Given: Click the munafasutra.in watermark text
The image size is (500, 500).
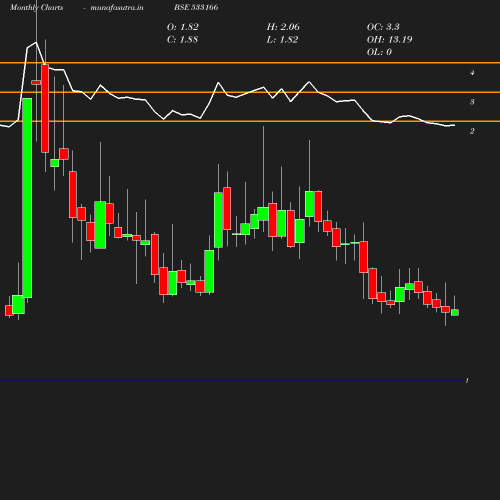Looking at the screenshot, I should pos(117,7).
